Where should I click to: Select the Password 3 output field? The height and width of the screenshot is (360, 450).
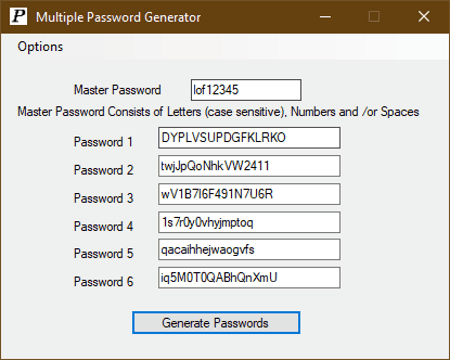point(249,194)
